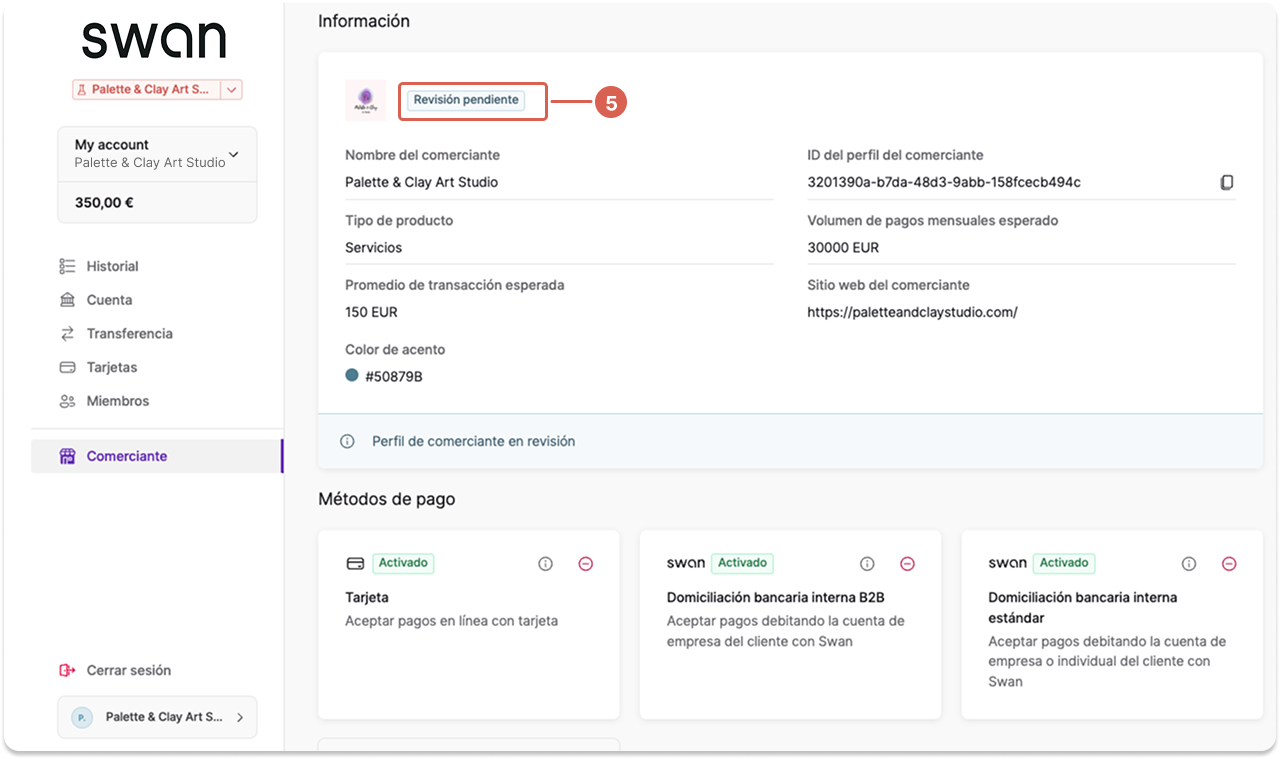Click the Tarjetas card icon

tap(68, 367)
